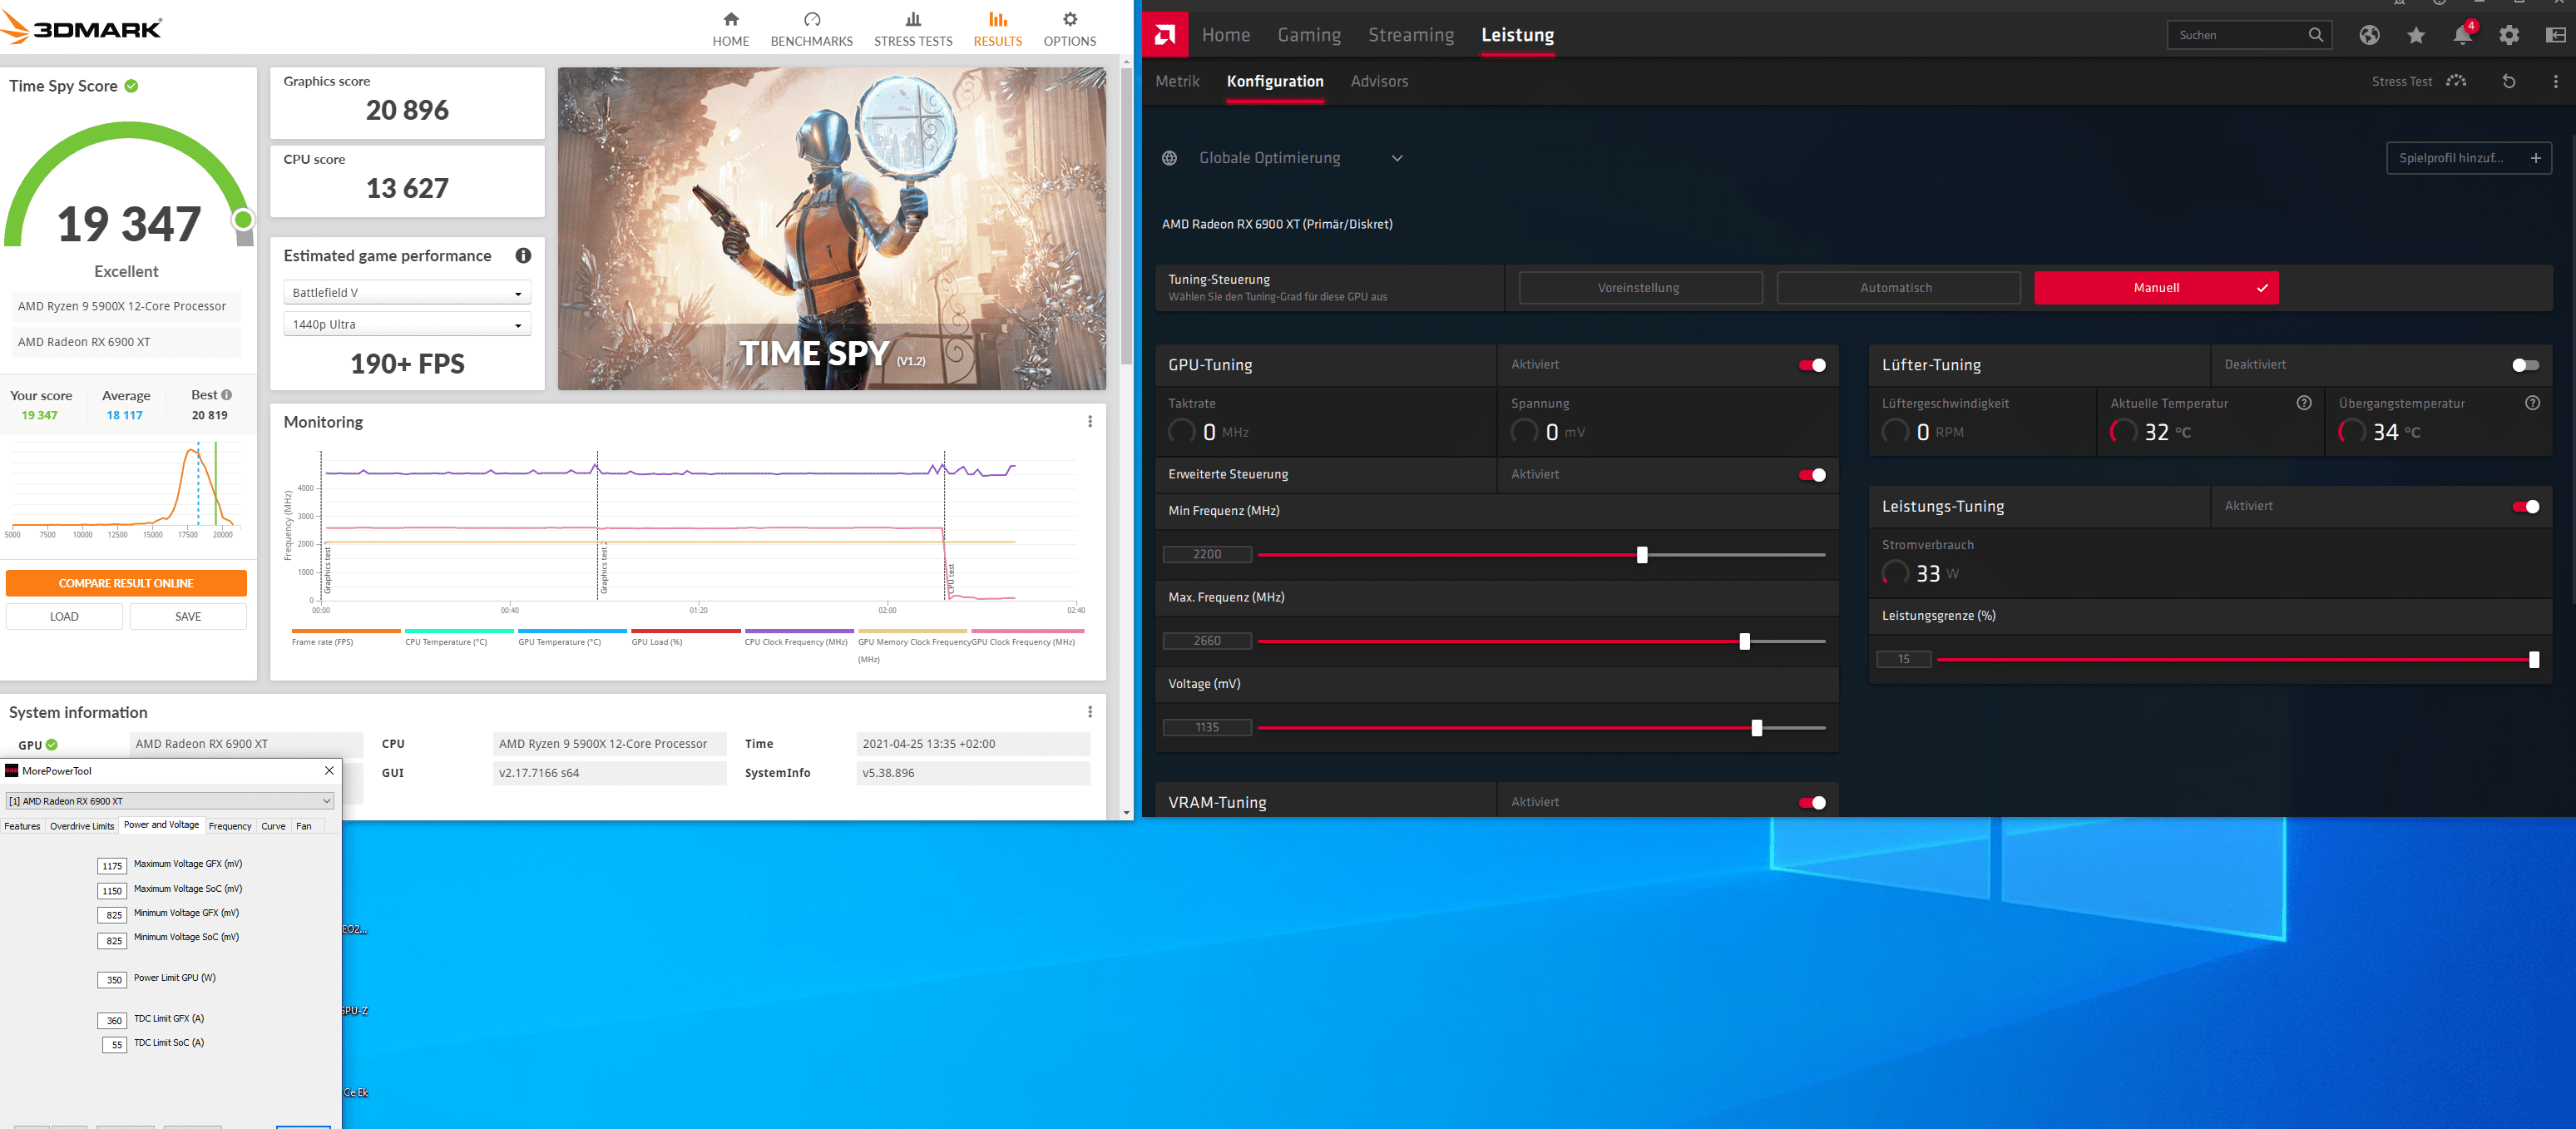Open STRESS TESTS icon in 3DMark
This screenshot has height=1129, width=2576.
(913, 19)
